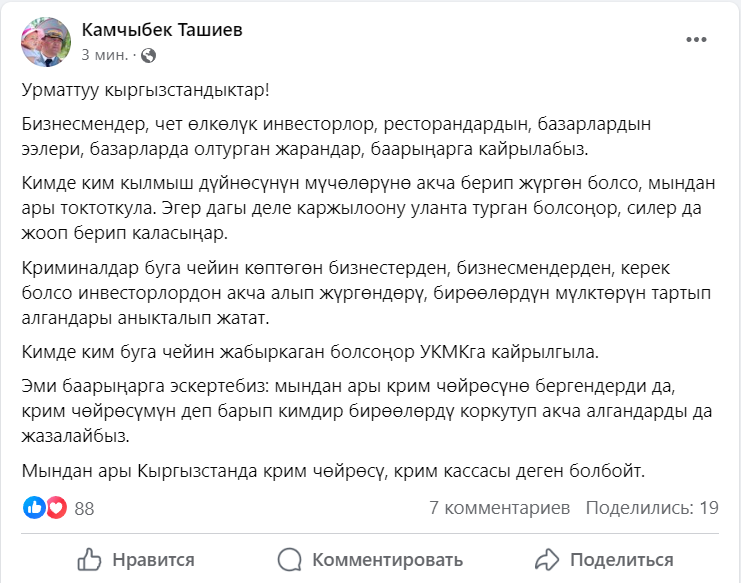
Task: Open the author name Камчыбек Ташиев link
Action: [162, 30]
